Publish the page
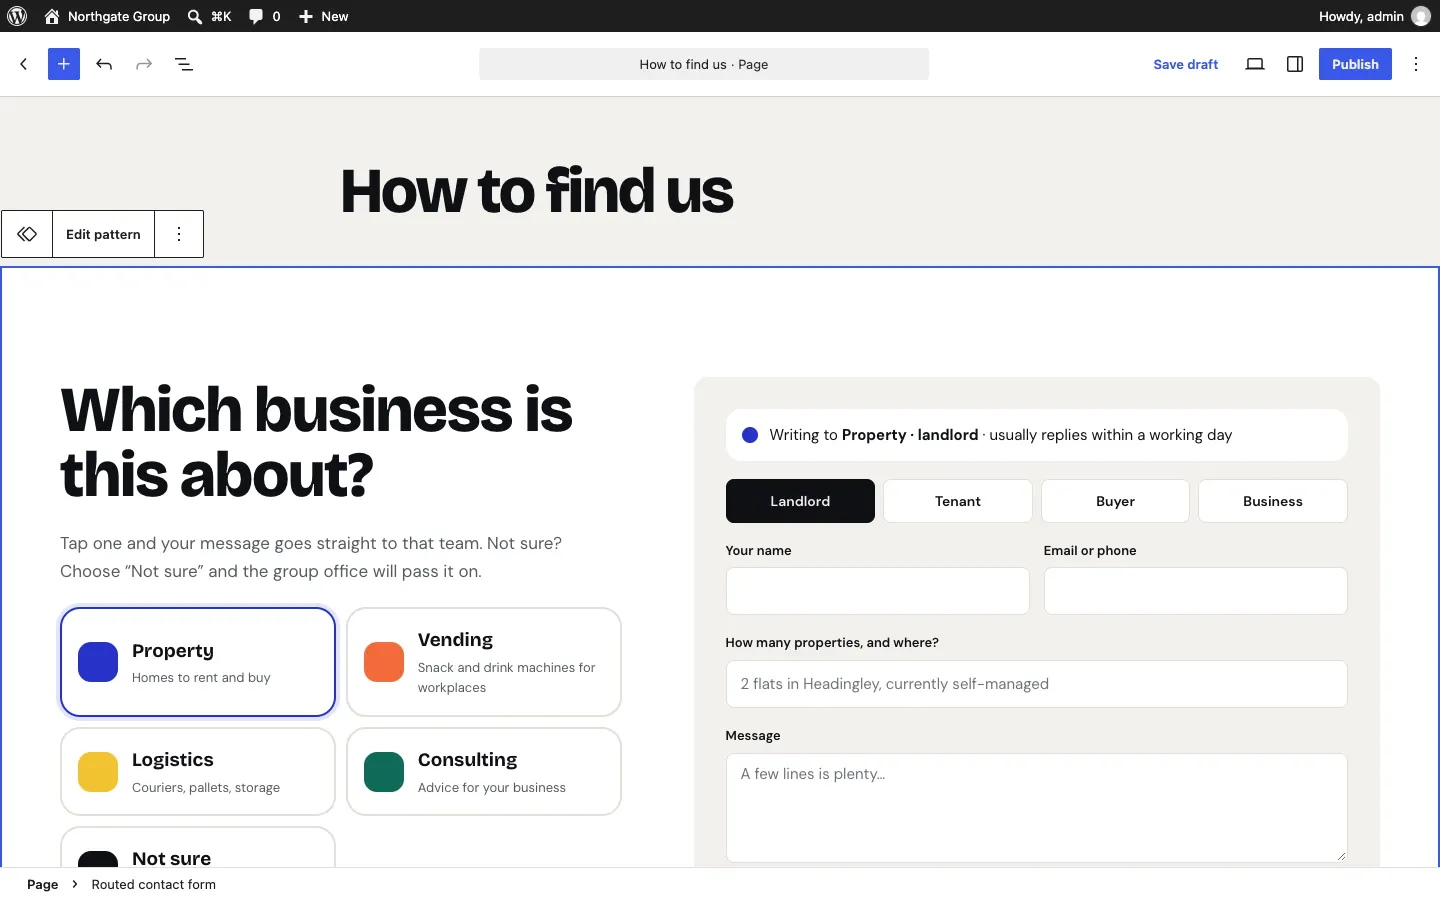The height and width of the screenshot is (900, 1440). [x=1355, y=64]
